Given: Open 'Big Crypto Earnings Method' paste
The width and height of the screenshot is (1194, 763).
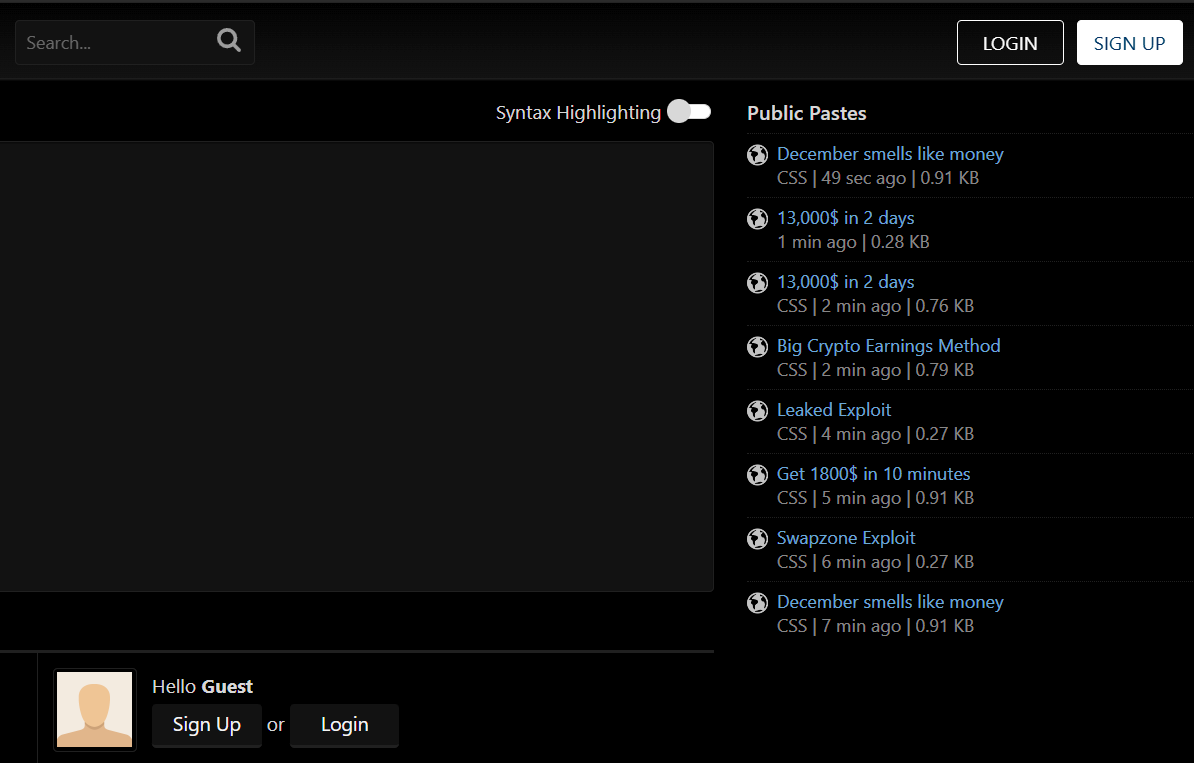Looking at the screenshot, I should tap(888, 346).
